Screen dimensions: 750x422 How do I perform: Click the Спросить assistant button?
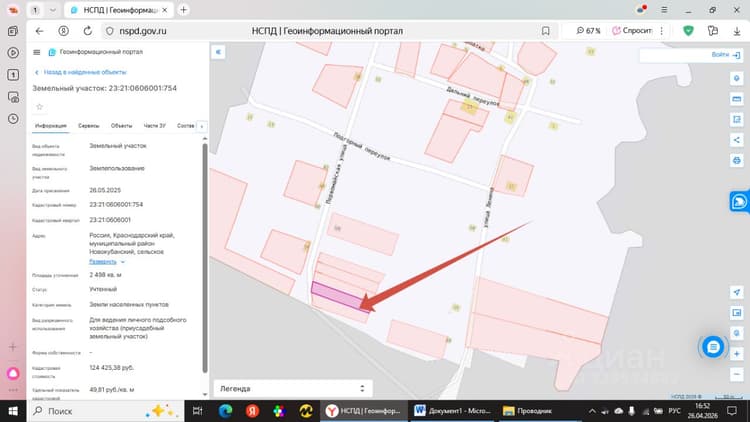point(631,31)
